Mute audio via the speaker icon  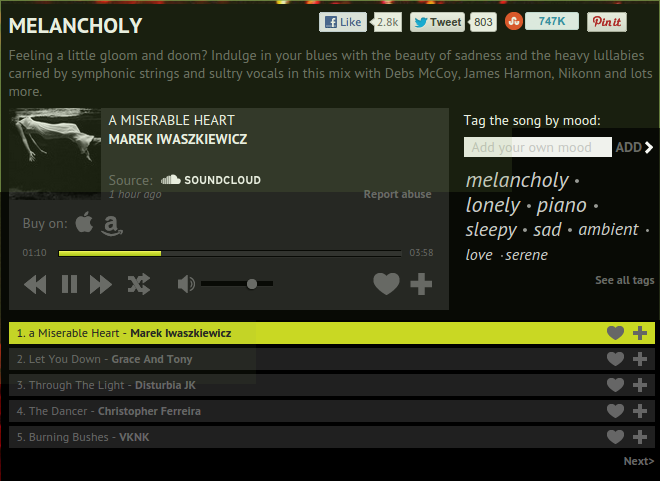coord(186,284)
